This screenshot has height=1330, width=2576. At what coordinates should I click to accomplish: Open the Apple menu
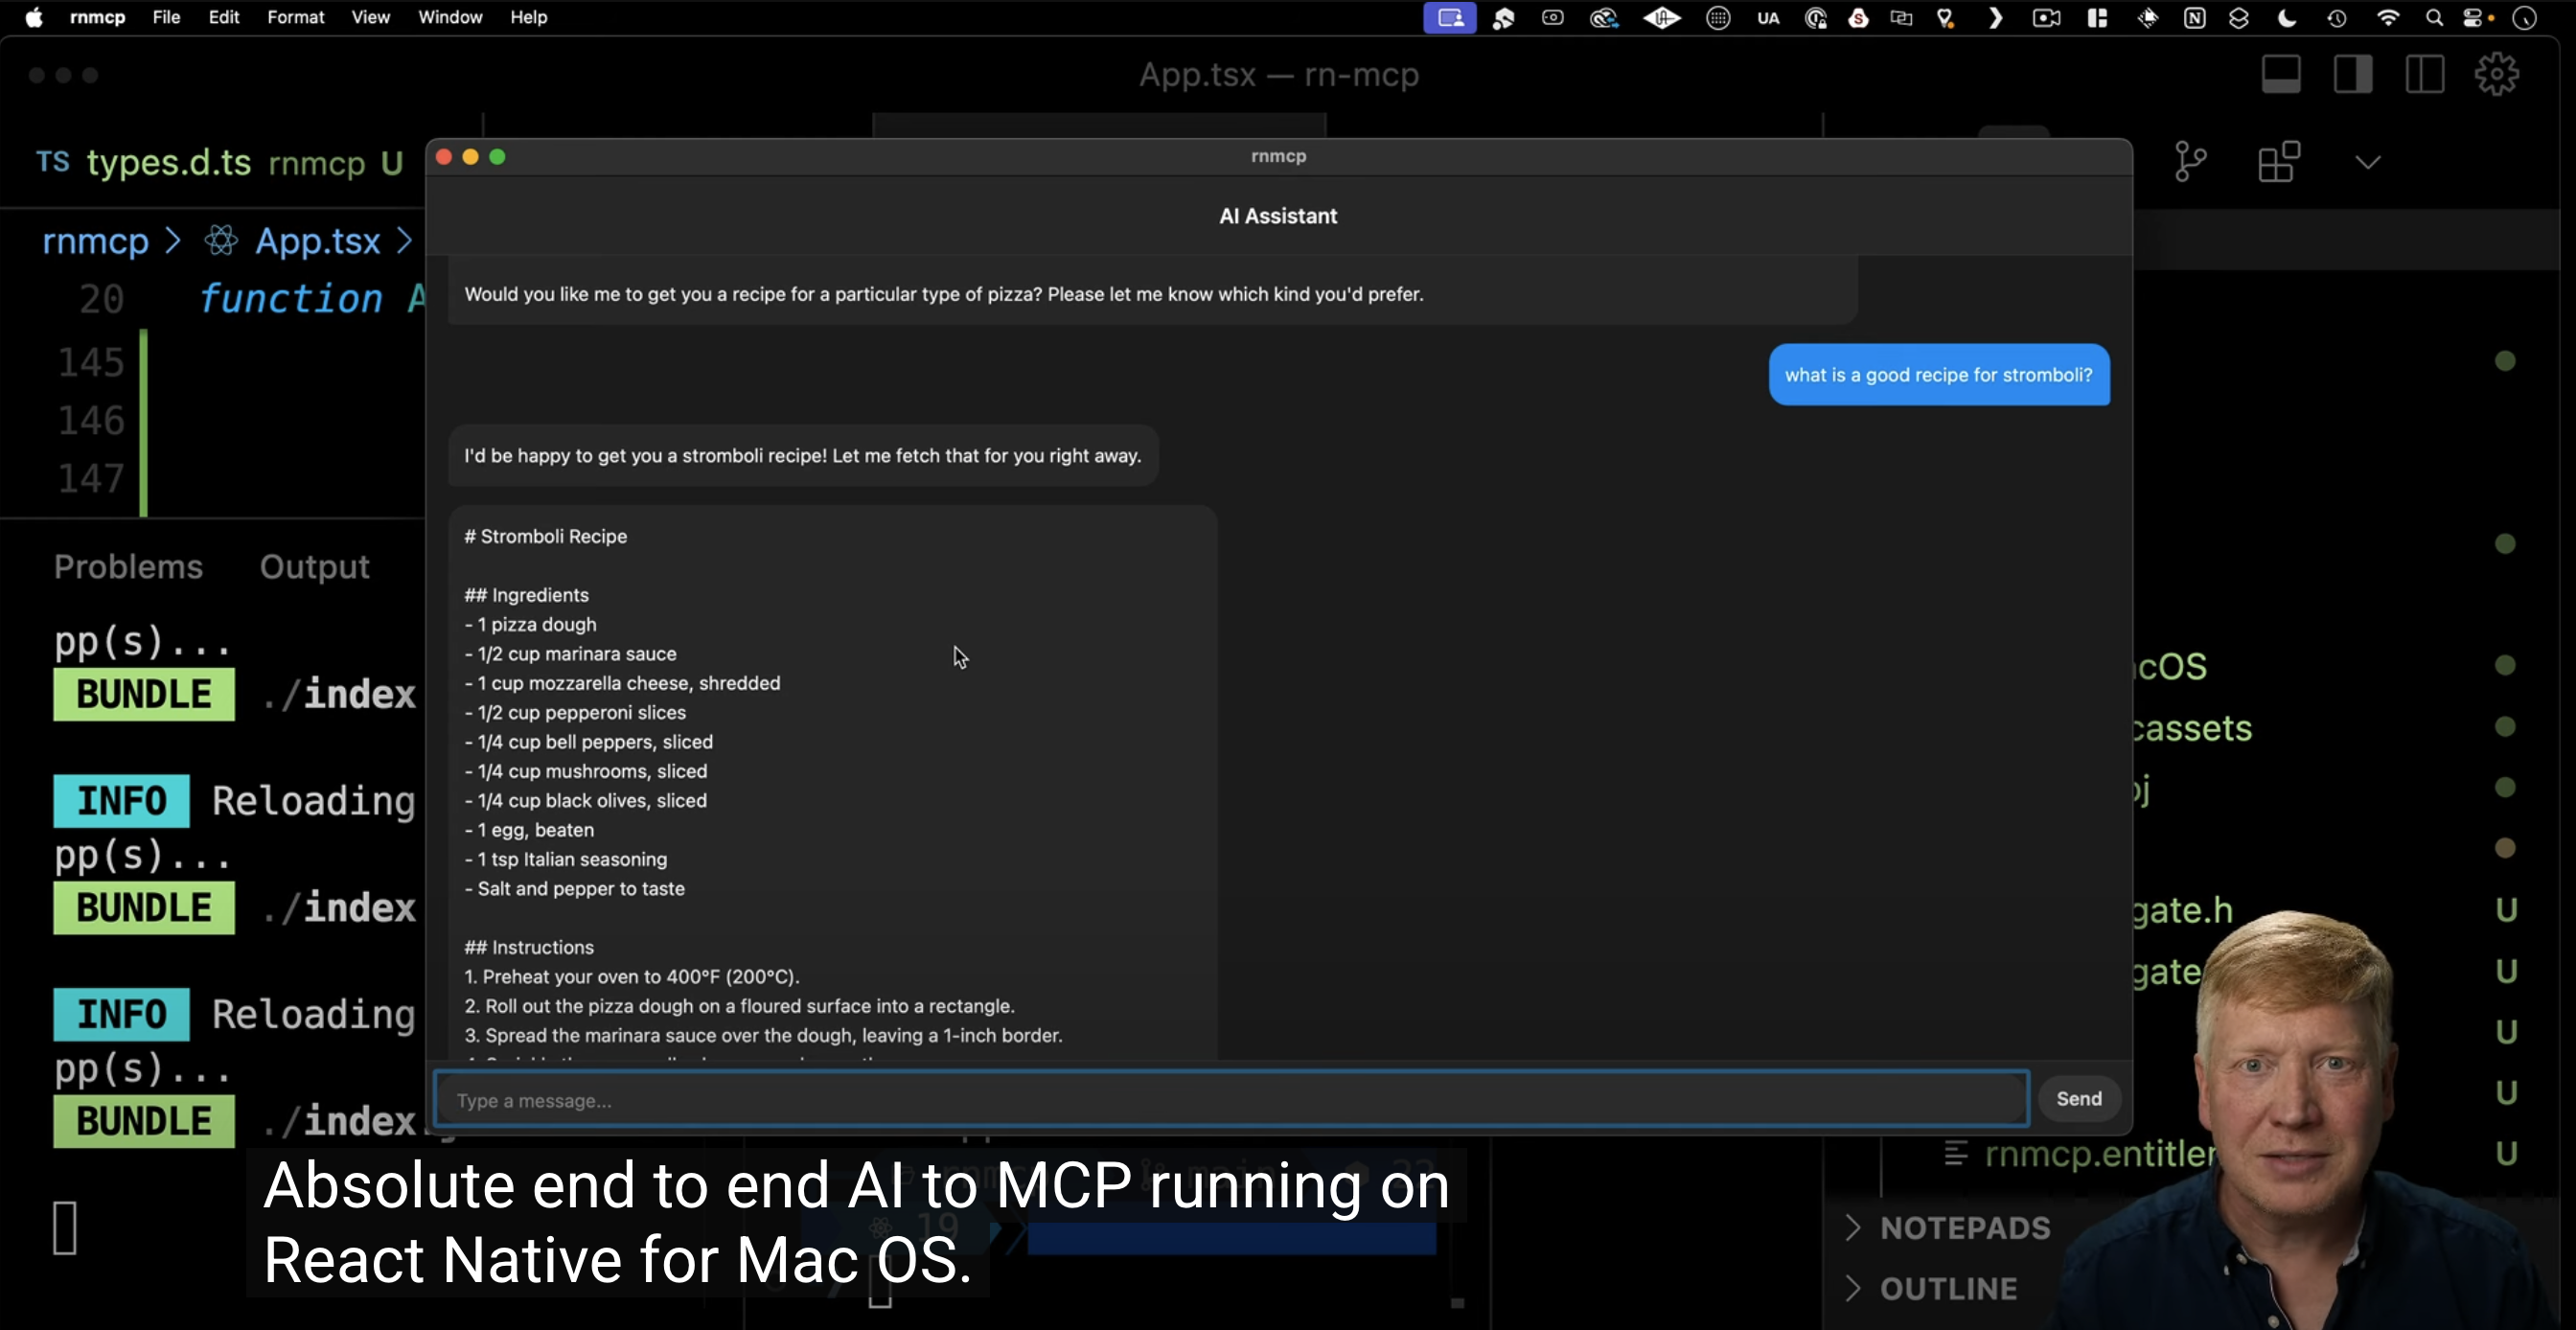(34, 17)
